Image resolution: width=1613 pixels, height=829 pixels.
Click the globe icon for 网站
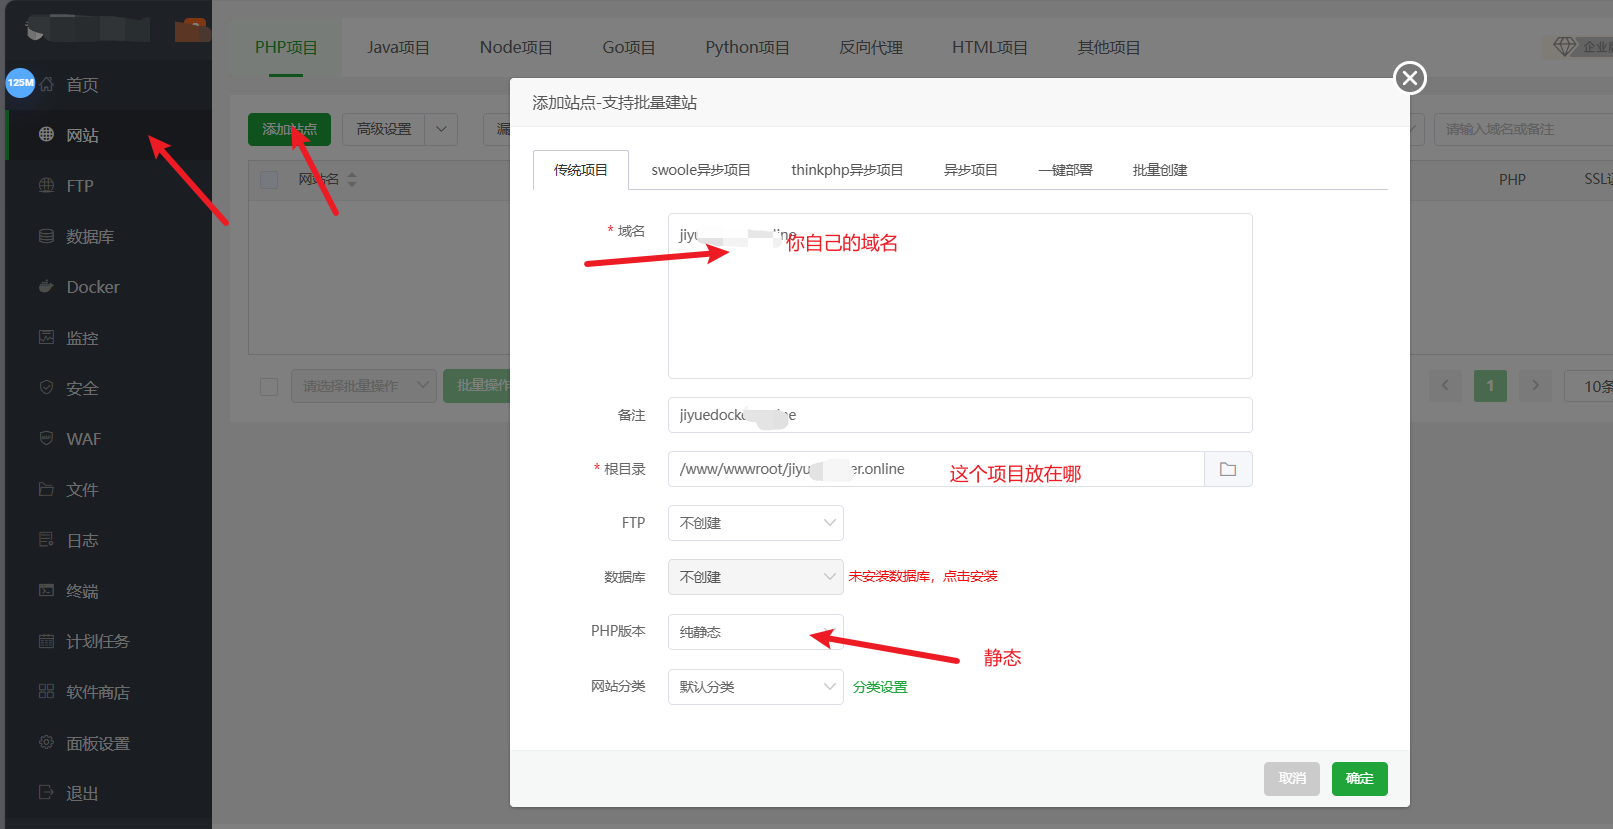click(x=46, y=134)
